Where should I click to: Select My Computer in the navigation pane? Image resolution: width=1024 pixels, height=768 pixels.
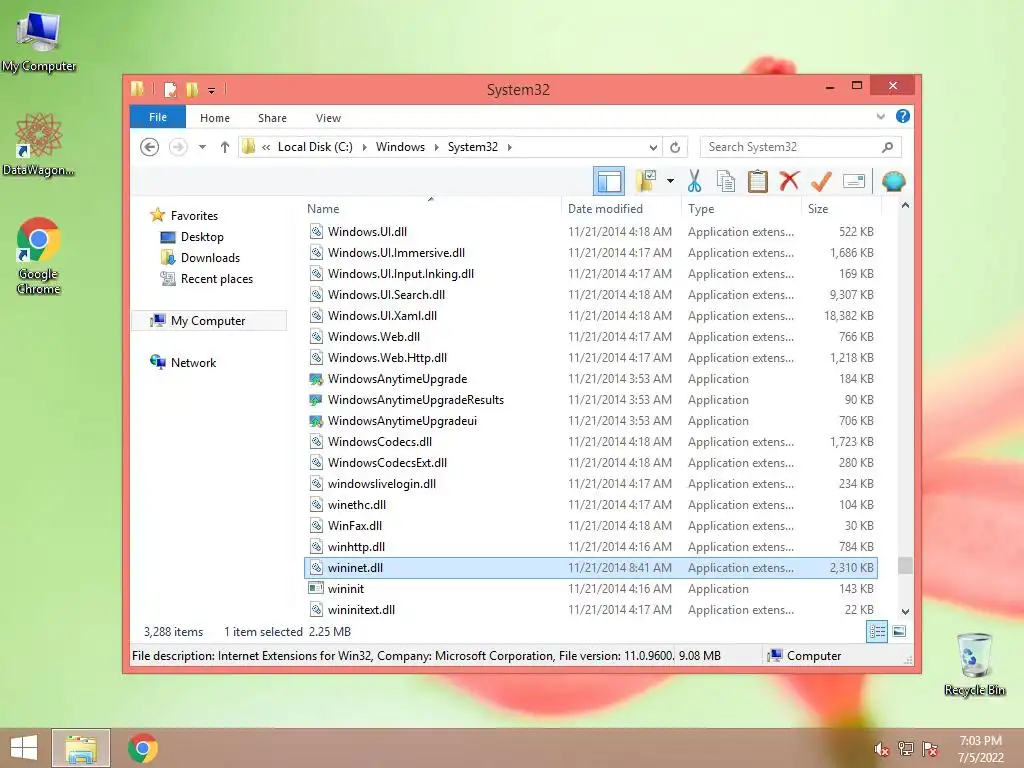[208, 321]
